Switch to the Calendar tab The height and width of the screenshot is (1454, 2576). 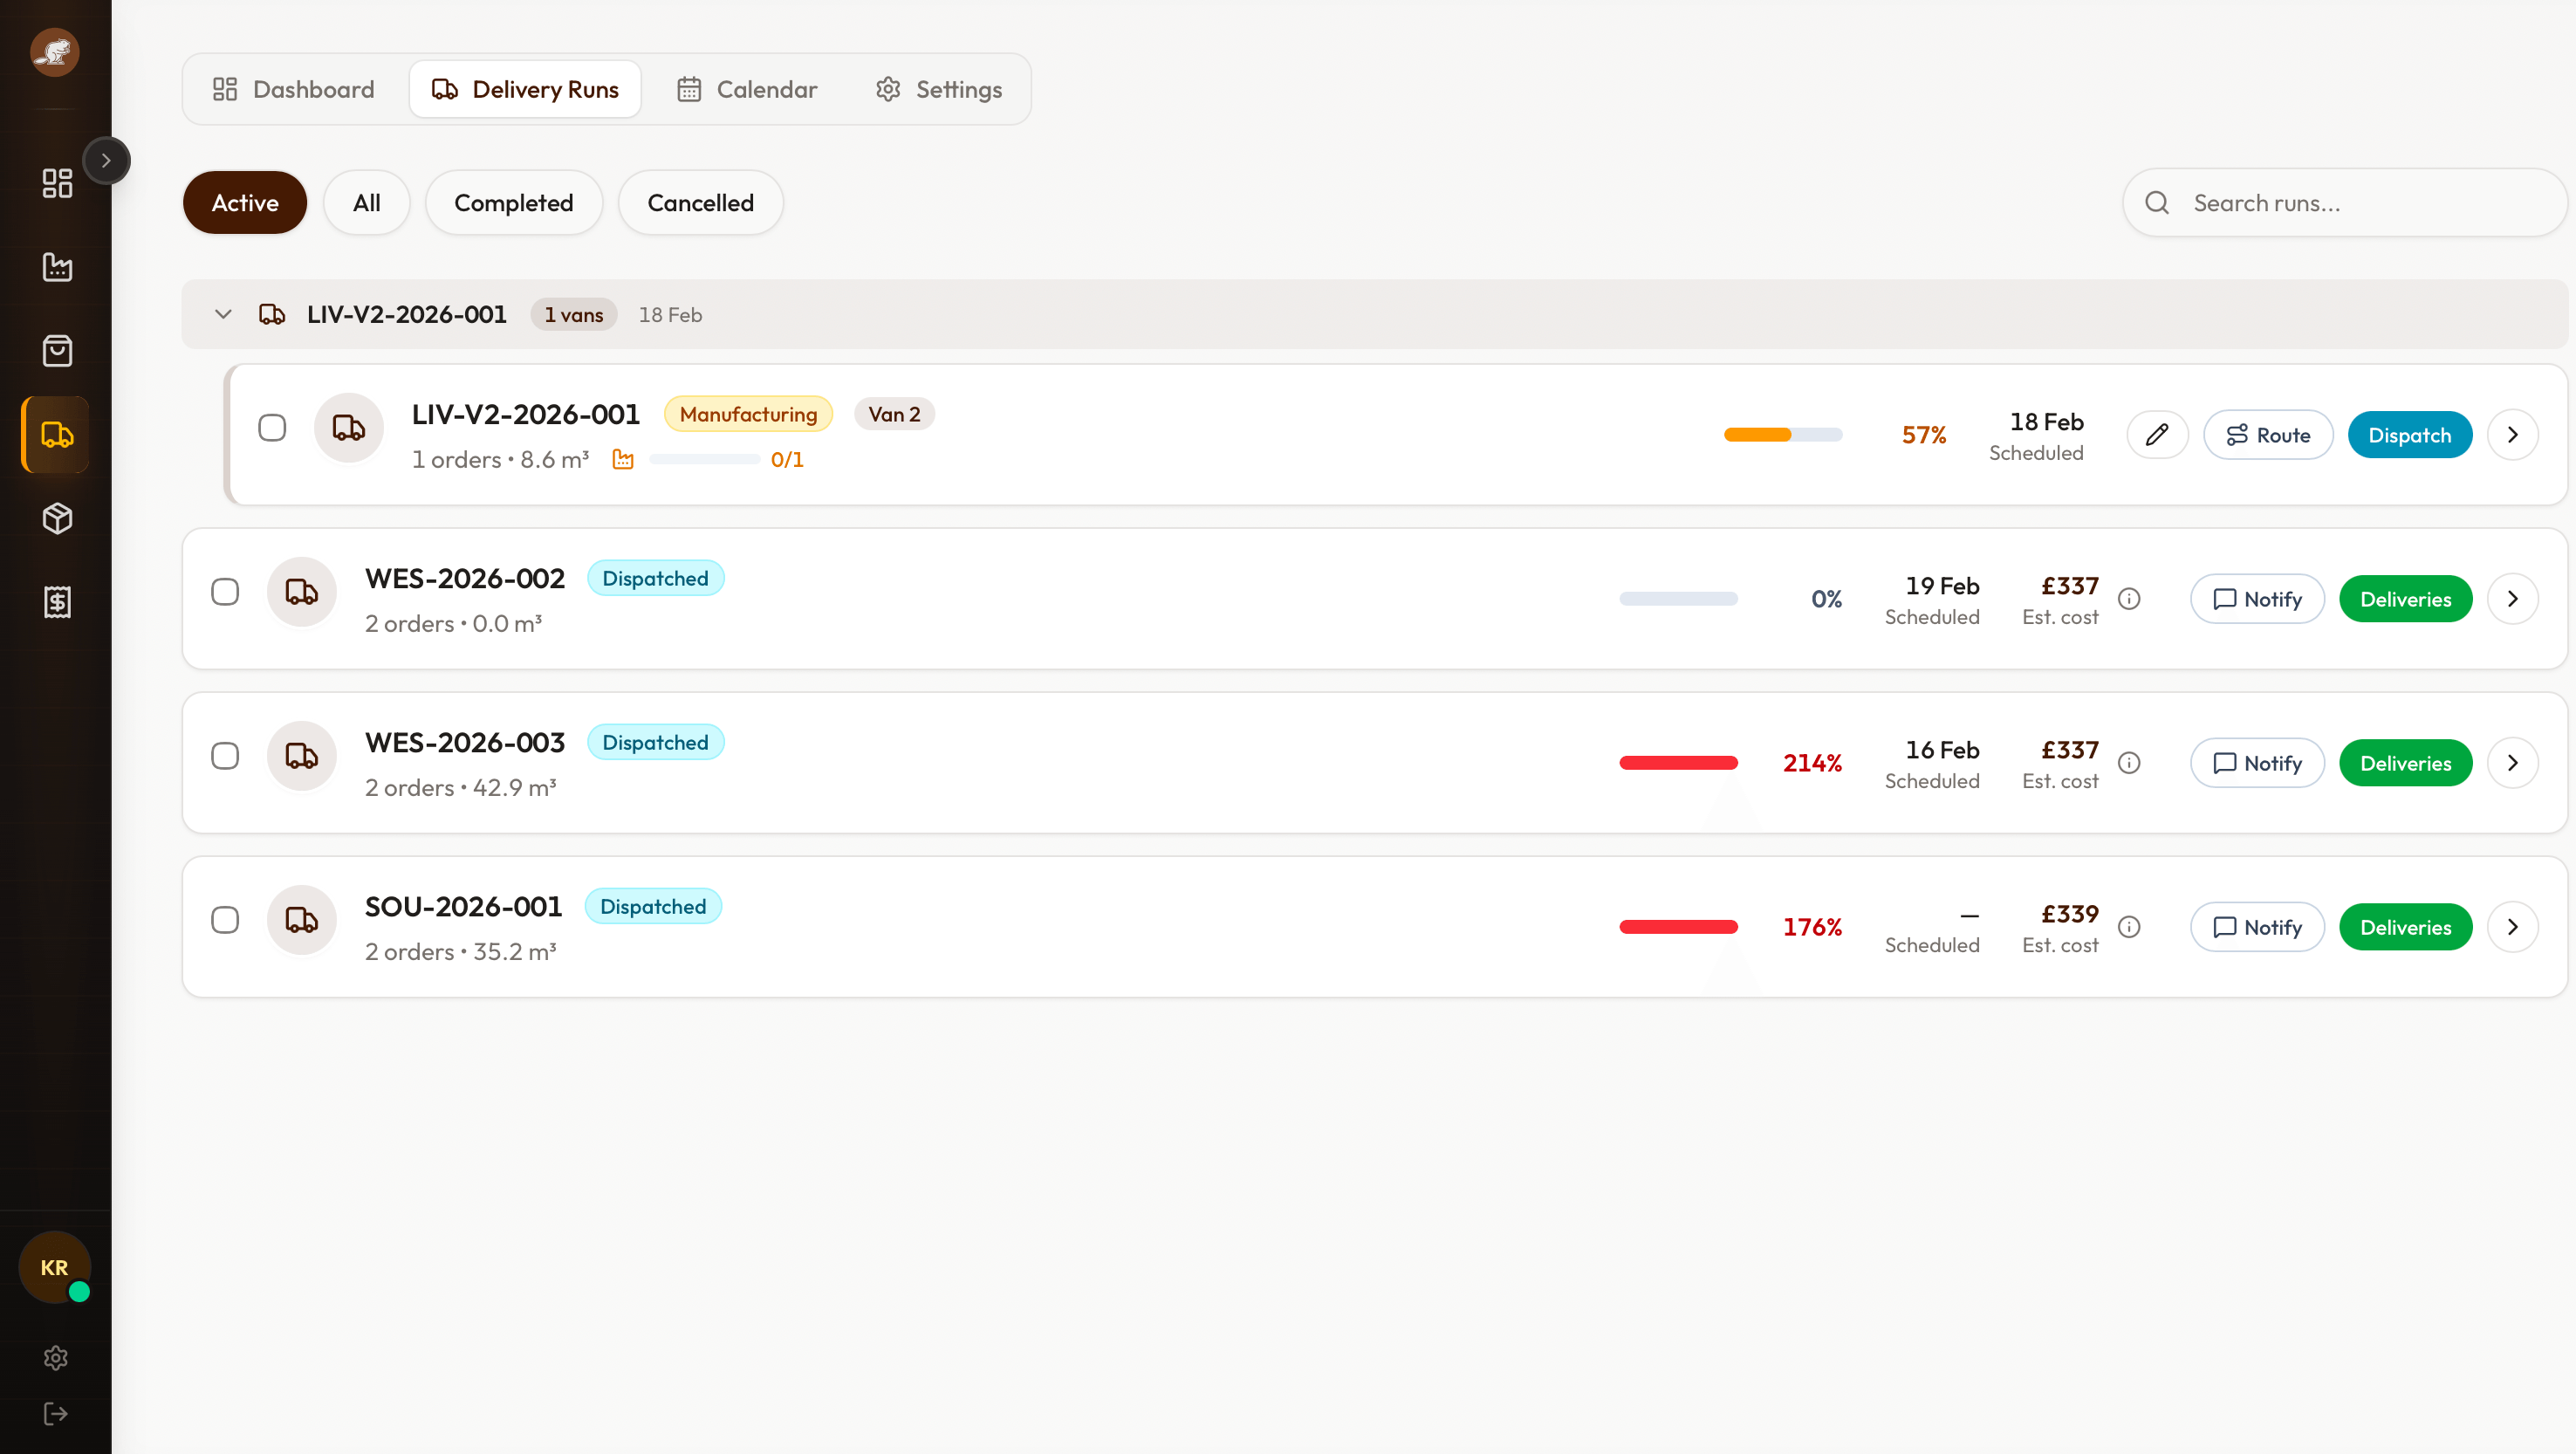747,89
